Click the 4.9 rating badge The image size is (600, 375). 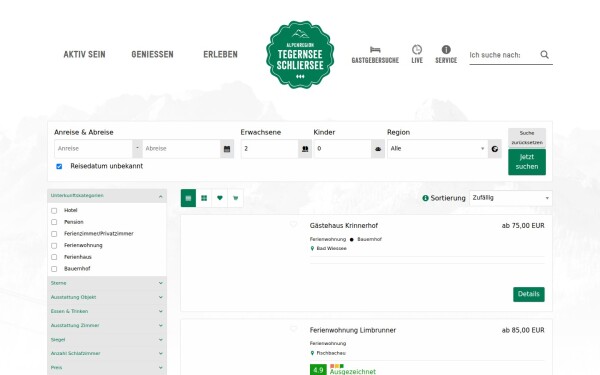(x=318, y=370)
